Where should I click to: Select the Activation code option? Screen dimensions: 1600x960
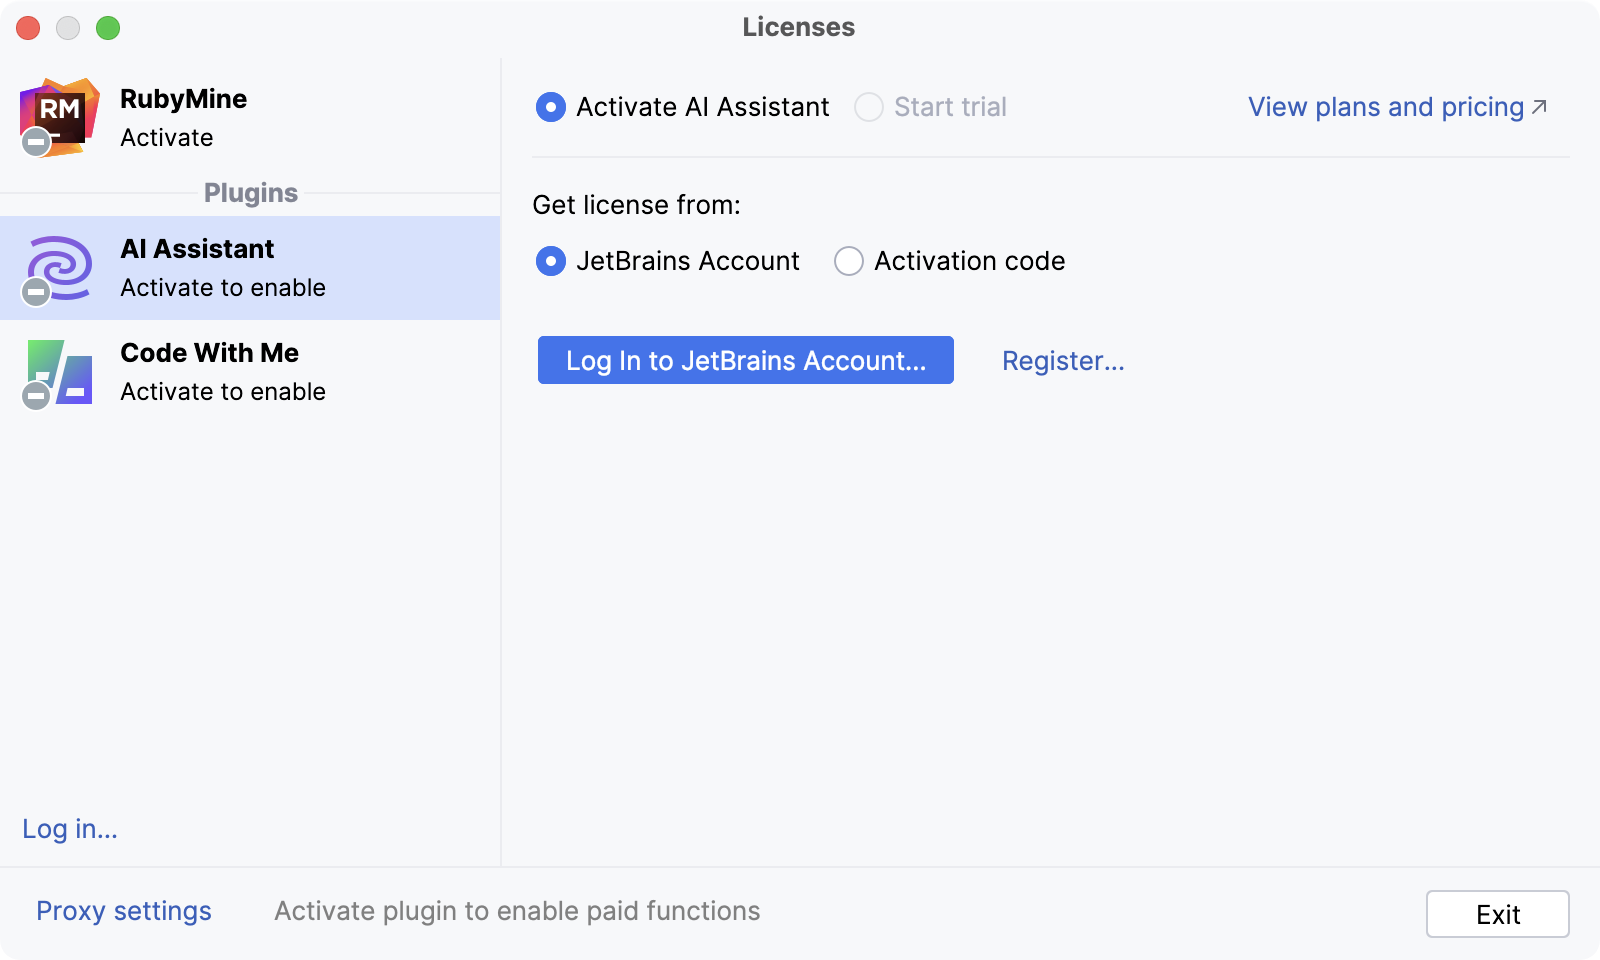click(x=849, y=261)
